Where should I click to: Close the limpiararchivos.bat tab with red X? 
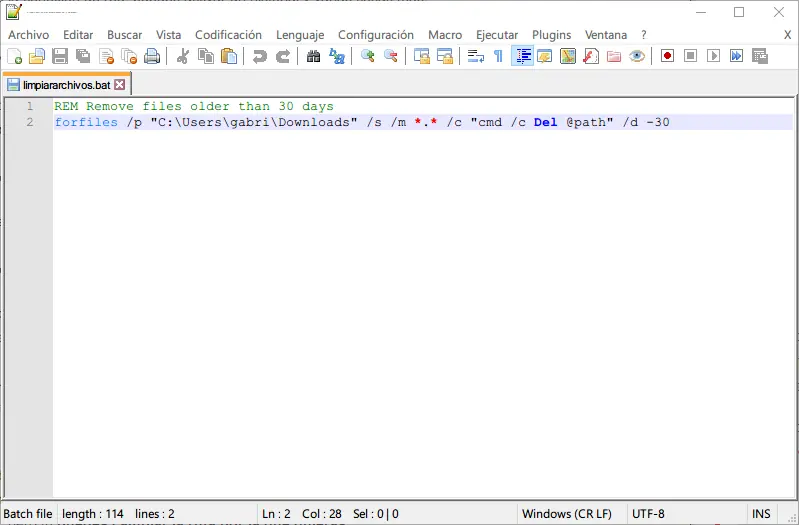pyautogui.click(x=119, y=85)
